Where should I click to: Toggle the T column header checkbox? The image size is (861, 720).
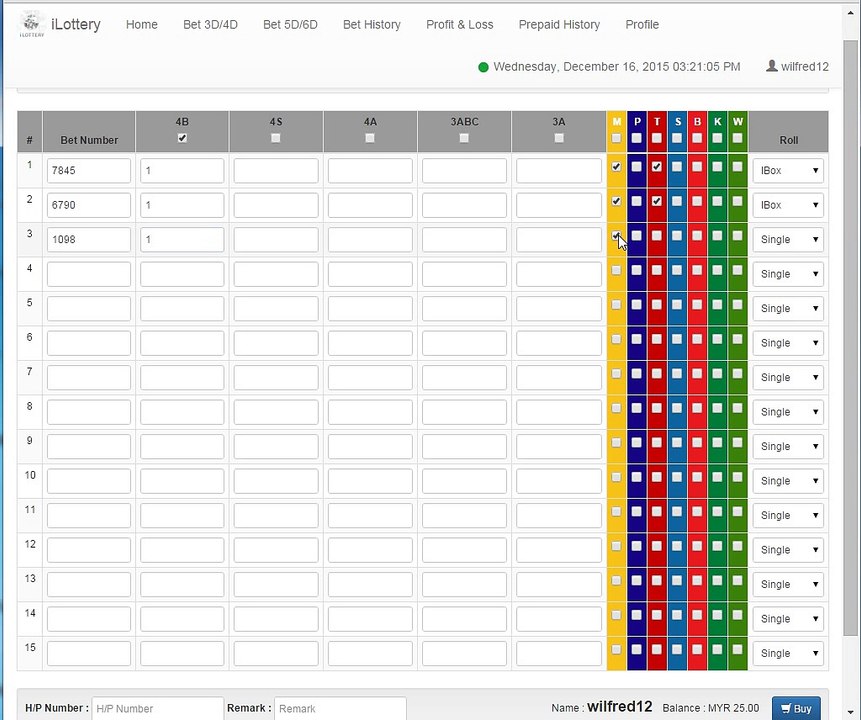[x=657, y=138]
